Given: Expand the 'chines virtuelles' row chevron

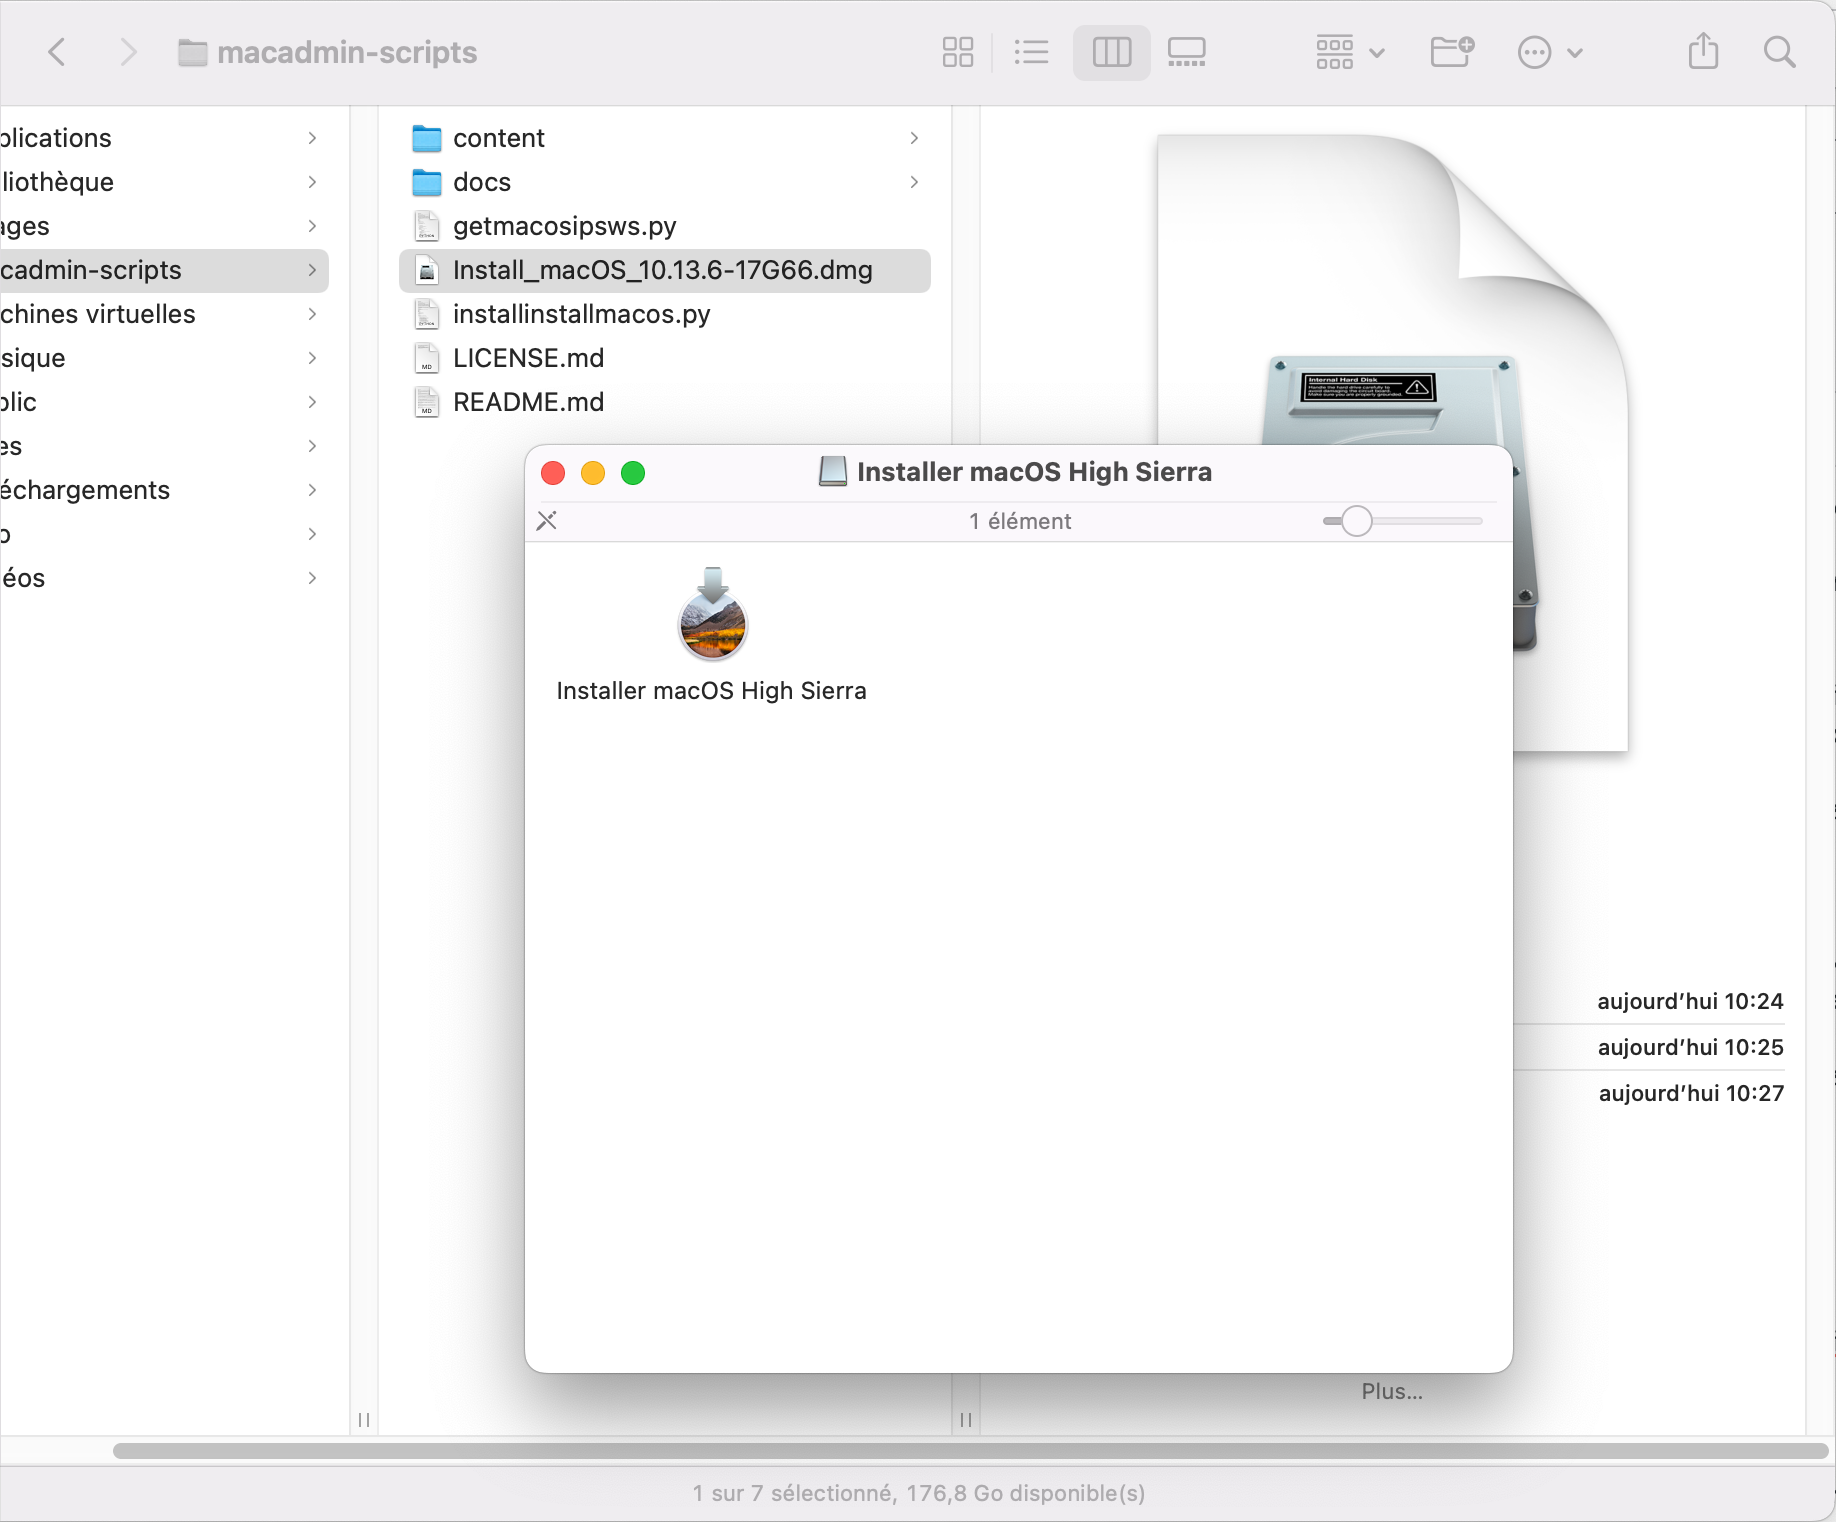Looking at the screenshot, I should click(x=312, y=314).
